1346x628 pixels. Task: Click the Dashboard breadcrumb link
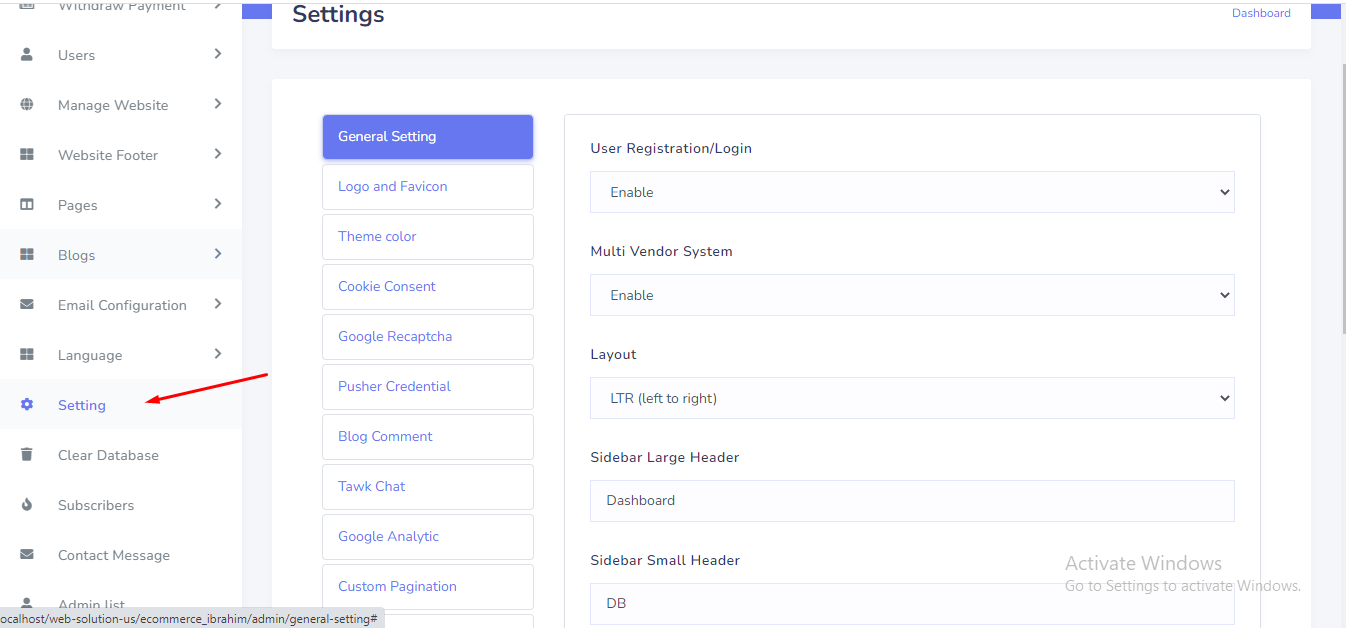click(1260, 13)
